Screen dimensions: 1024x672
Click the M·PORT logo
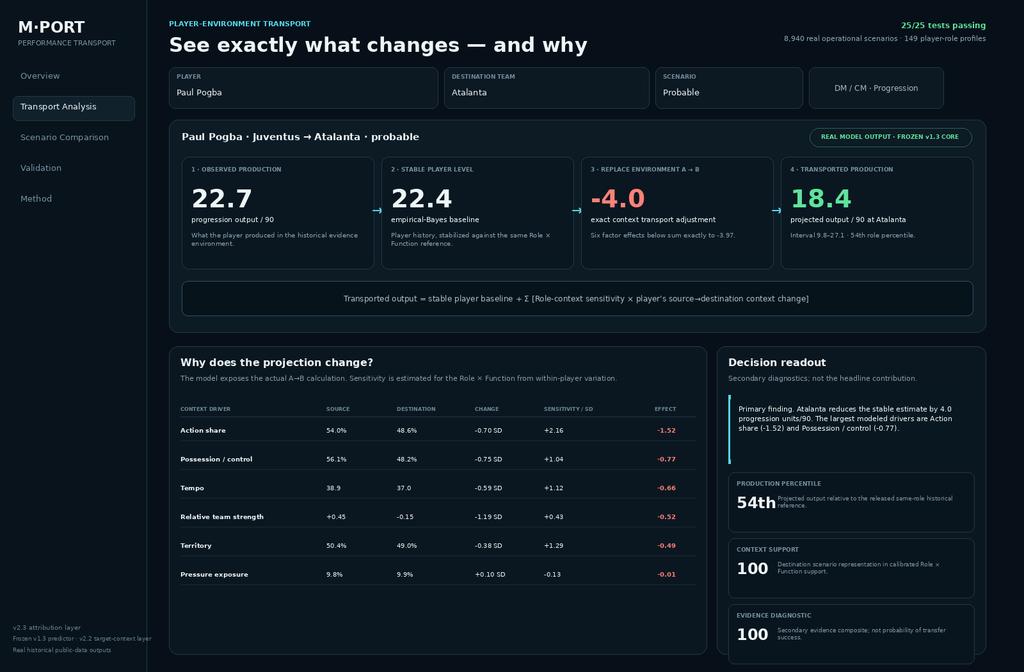[52, 27]
